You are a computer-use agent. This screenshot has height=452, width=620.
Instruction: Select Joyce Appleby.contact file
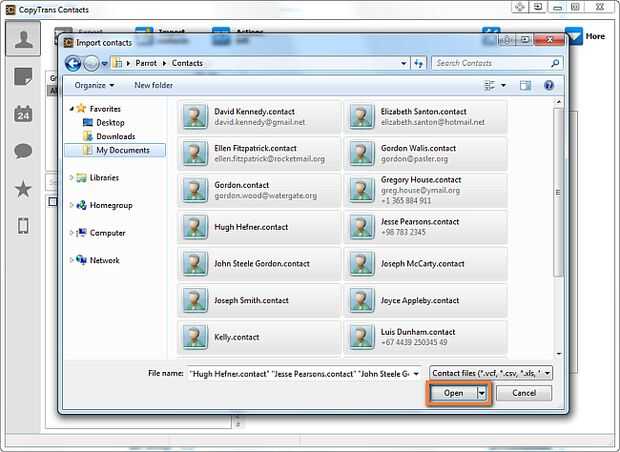click(425, 301)
